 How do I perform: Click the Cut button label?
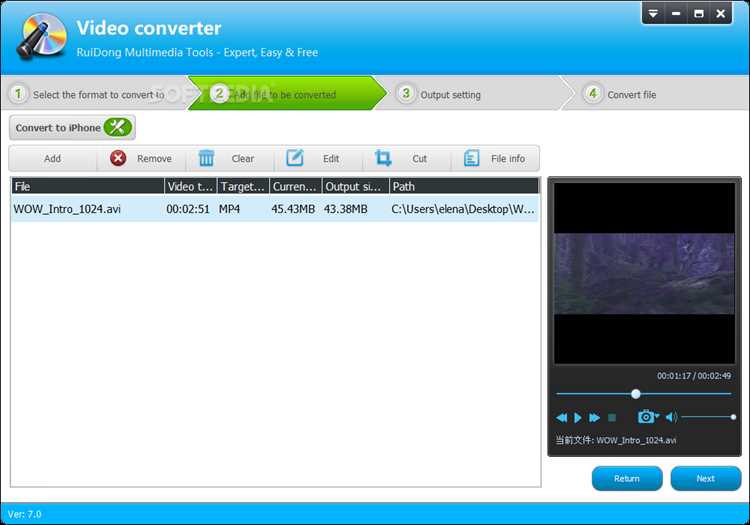tap(419, 158)
